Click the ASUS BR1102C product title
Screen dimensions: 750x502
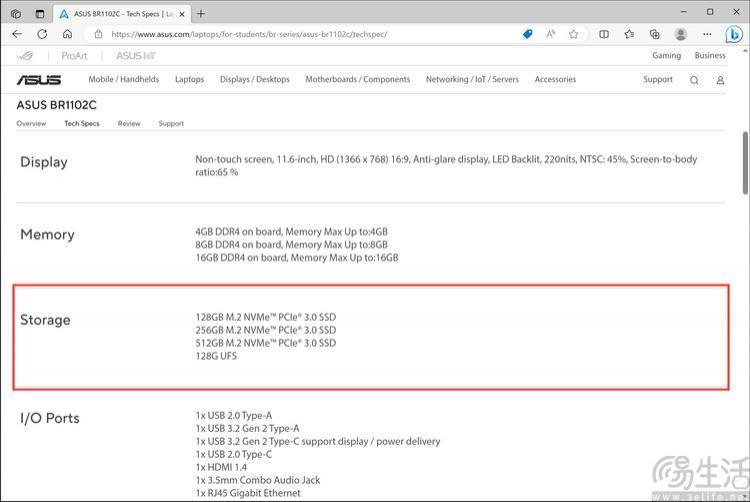tap(56, 105)
